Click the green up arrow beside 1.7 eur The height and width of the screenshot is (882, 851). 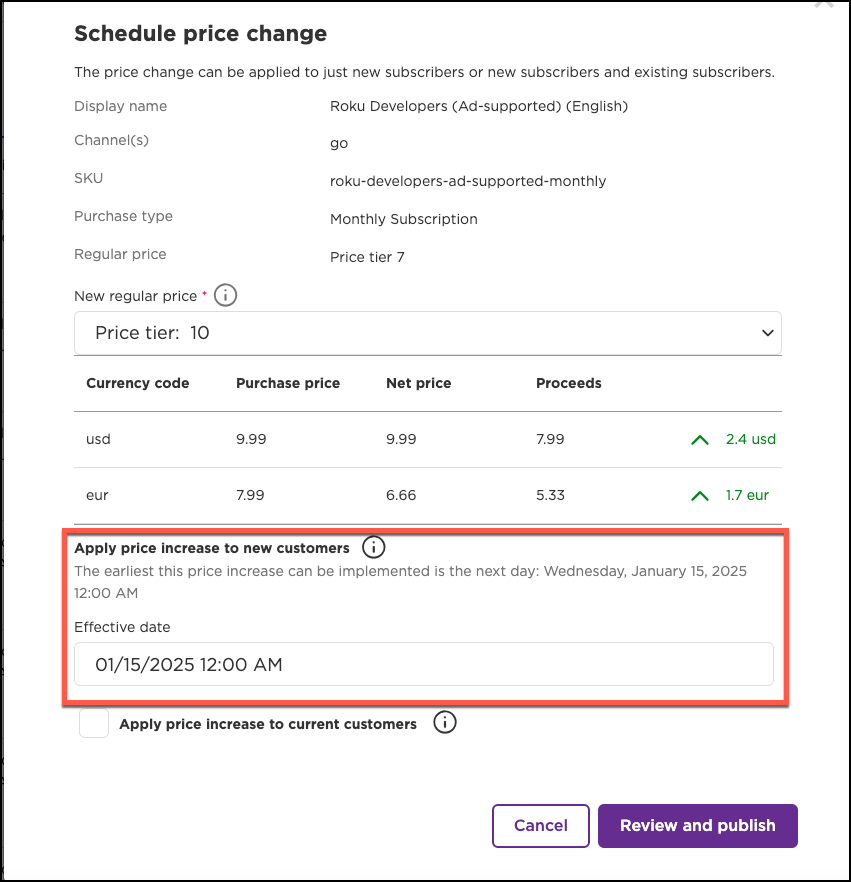tap(700, 495)
